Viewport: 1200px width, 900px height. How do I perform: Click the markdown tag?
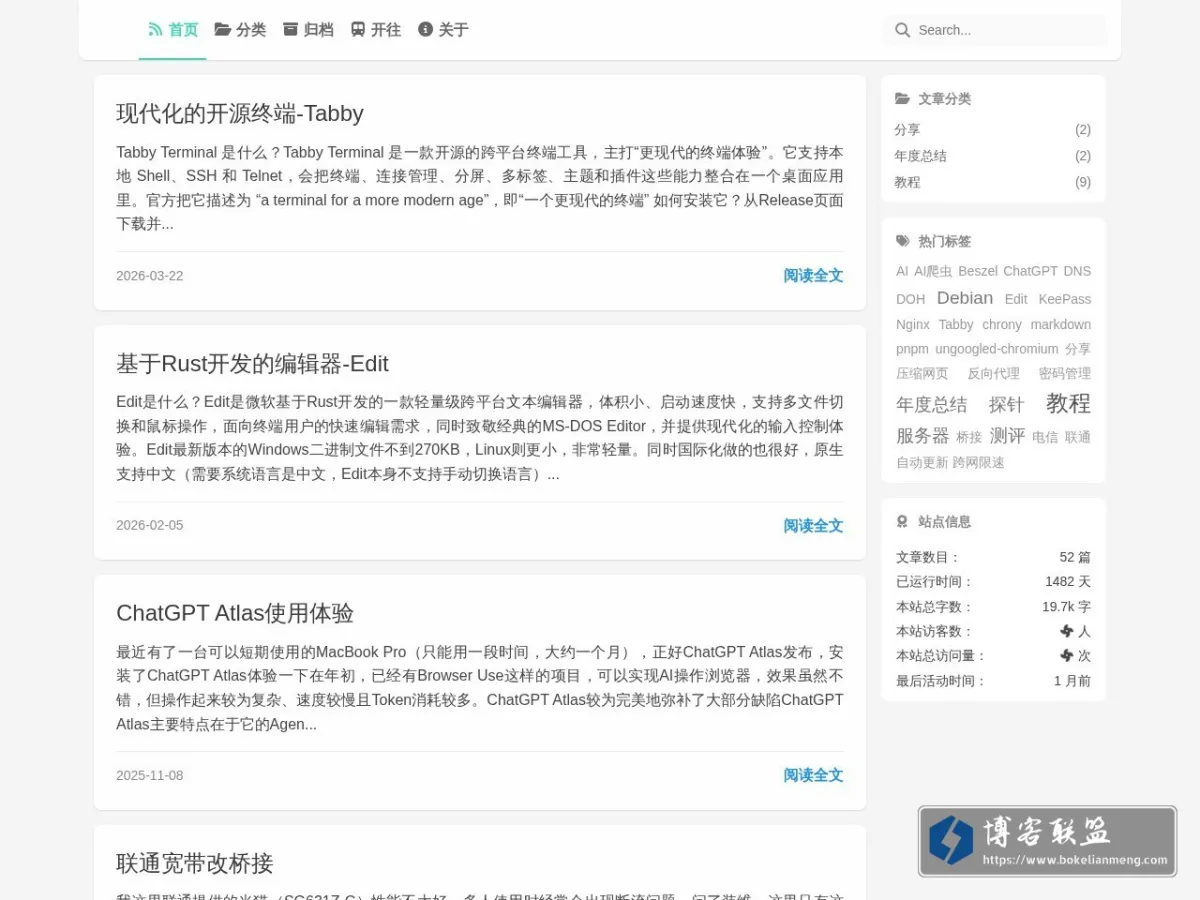(1061, 324)
